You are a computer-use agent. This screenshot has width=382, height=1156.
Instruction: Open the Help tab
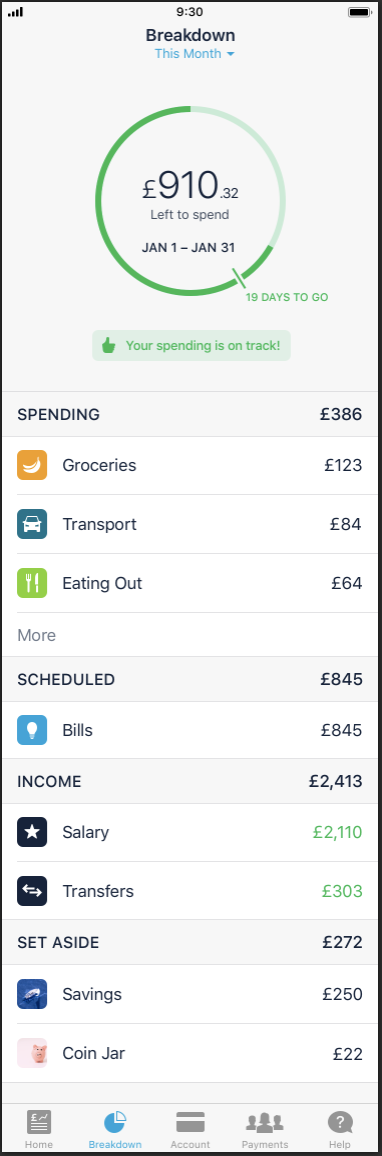(x=340, y=1129)
